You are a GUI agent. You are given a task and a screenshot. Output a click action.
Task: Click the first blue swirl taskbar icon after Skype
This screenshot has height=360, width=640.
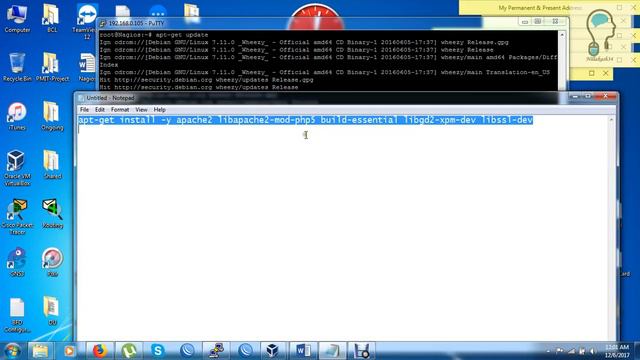(187, 351)
